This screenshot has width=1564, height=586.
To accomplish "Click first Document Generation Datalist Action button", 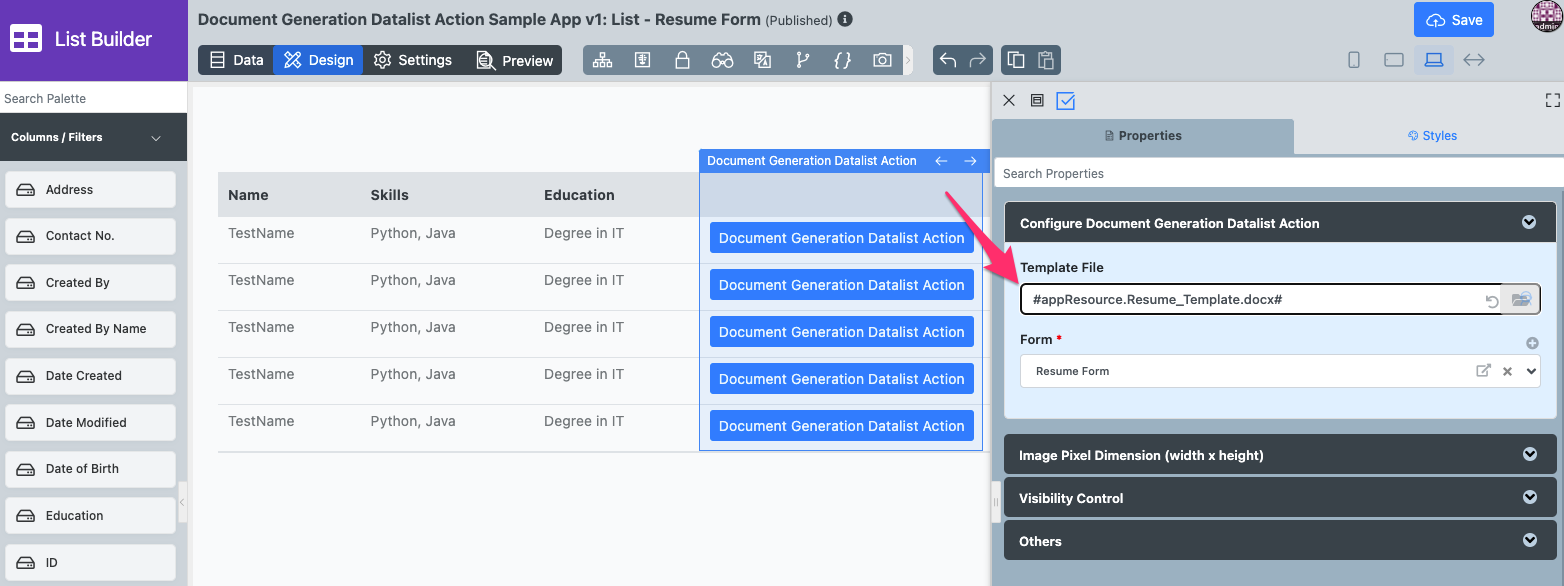I will click(x=841, y=238).
